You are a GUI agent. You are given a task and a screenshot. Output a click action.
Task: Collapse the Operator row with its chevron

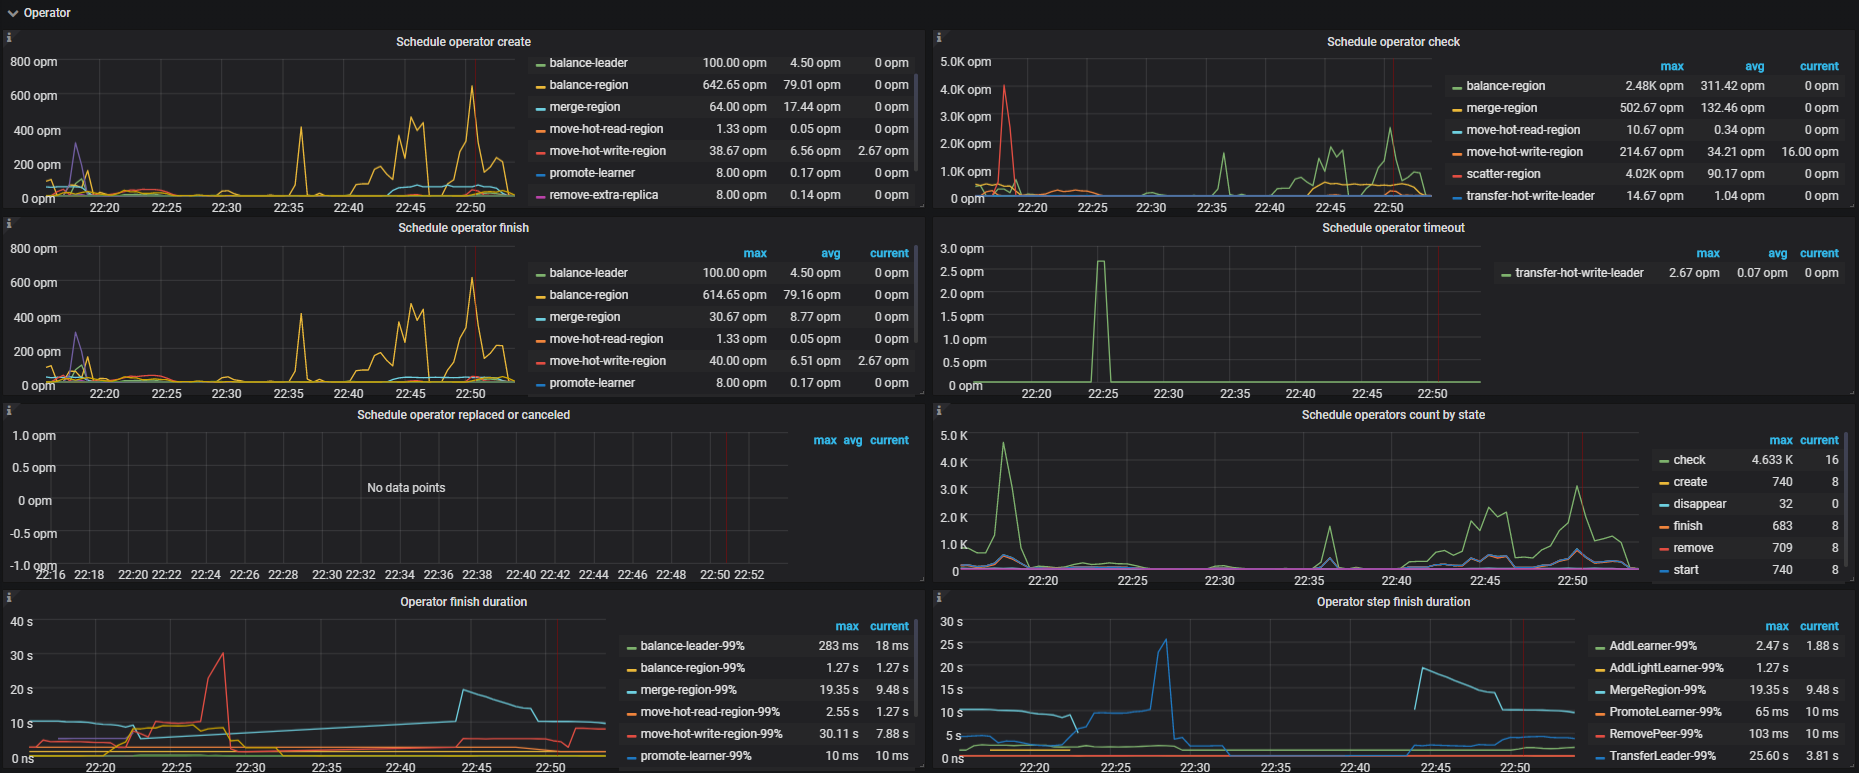point(13,13)
